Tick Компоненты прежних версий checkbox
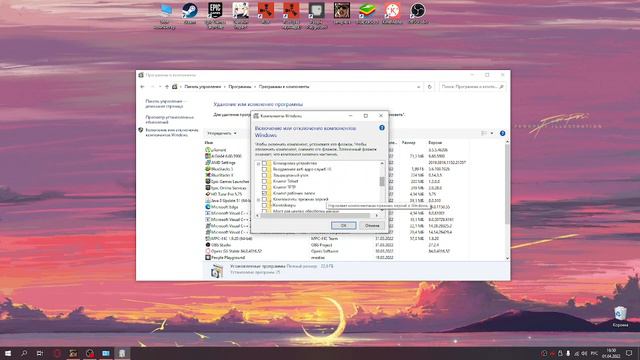 [264, 200]
